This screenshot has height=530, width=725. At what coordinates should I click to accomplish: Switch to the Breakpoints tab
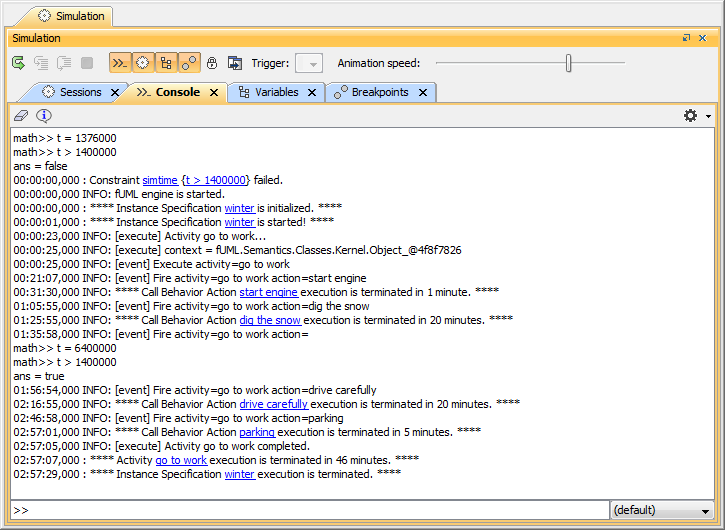click(380, 92)
